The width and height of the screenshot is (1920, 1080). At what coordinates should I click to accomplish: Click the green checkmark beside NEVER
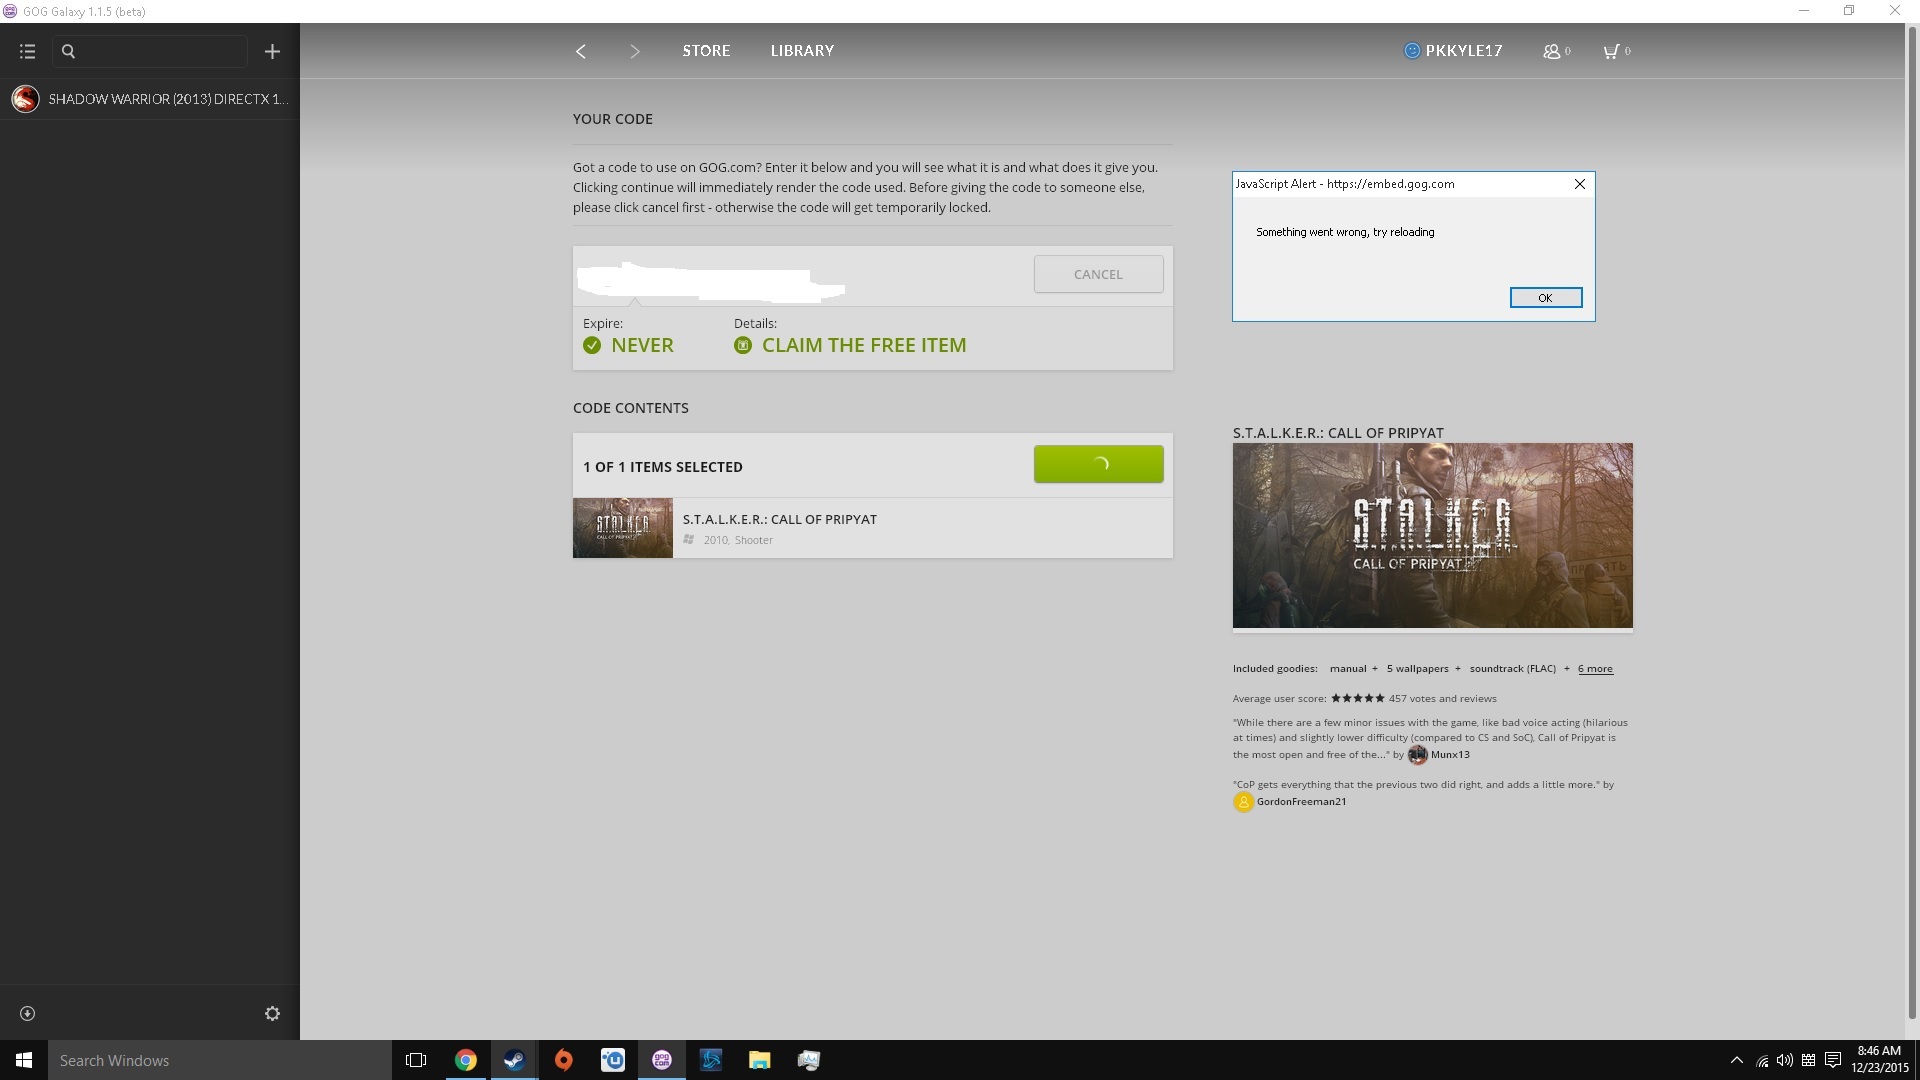tap(592, 345)
